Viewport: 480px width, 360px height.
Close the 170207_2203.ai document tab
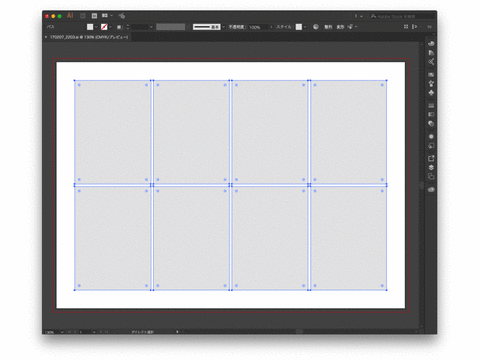click(x=46, y=37)
